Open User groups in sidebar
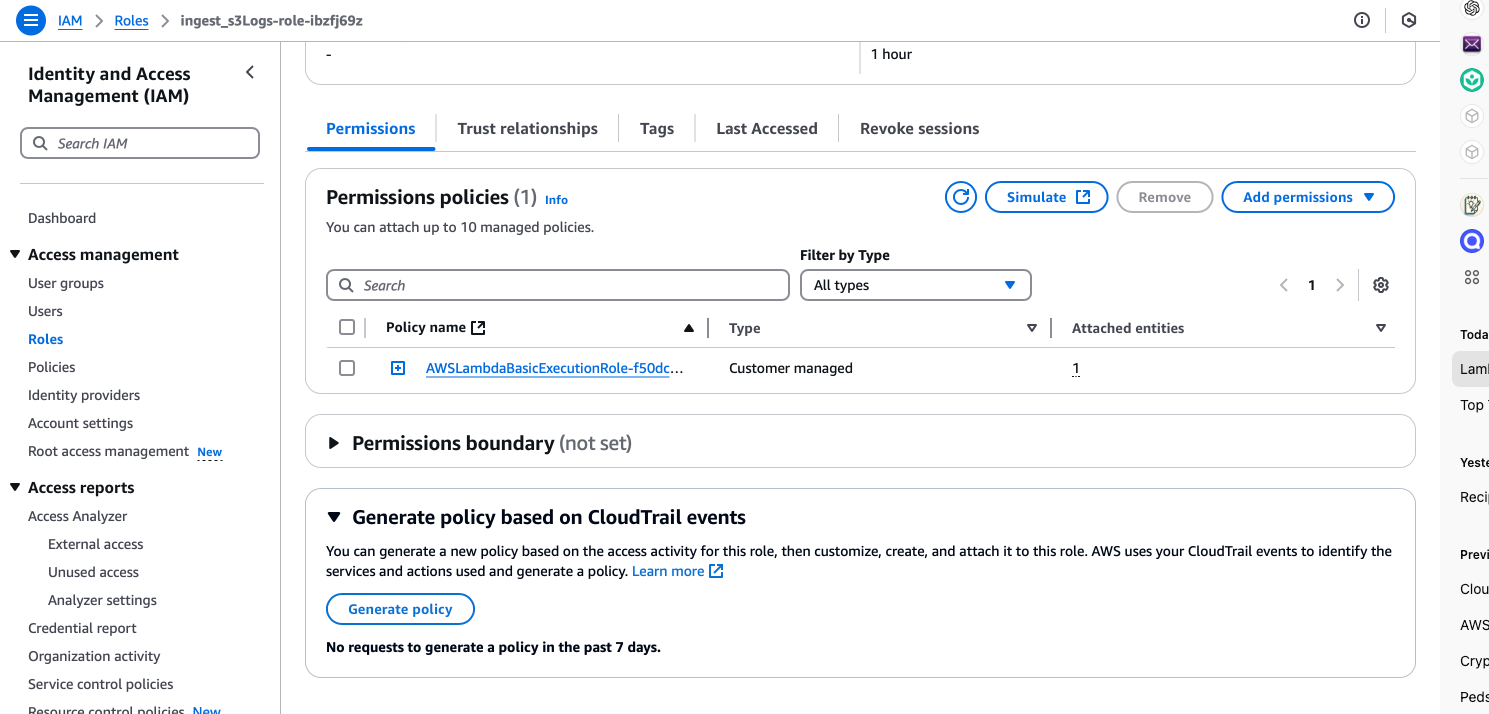Viewport: 1489px width, 714px height. tap(66, 283)
